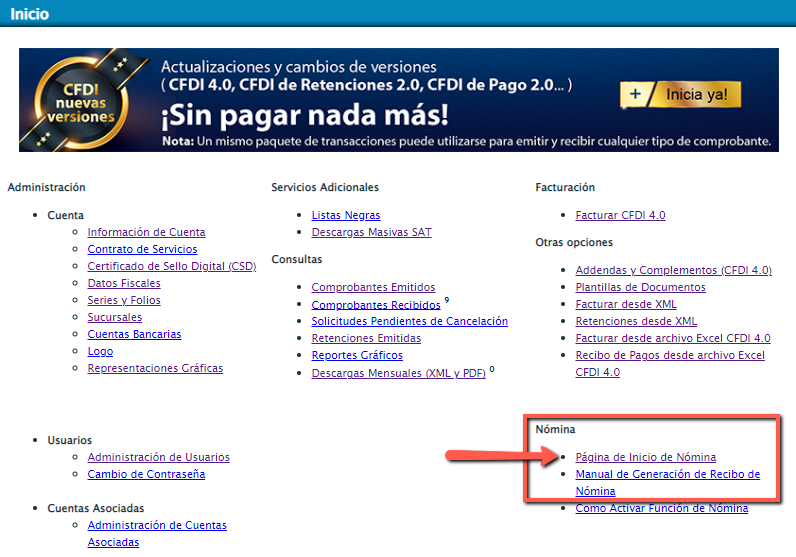
Task: Open Cuentas Bancarias
Action: pyautogui.click(x=134, y=334)
